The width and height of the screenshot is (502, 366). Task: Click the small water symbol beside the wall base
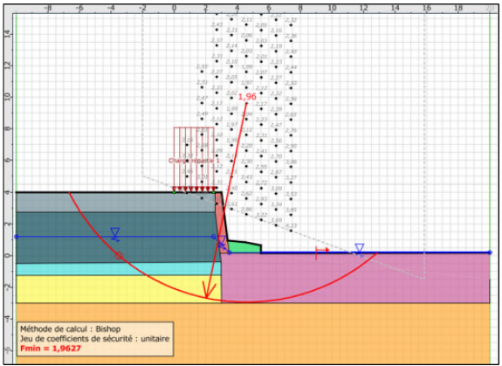[222, 242]
